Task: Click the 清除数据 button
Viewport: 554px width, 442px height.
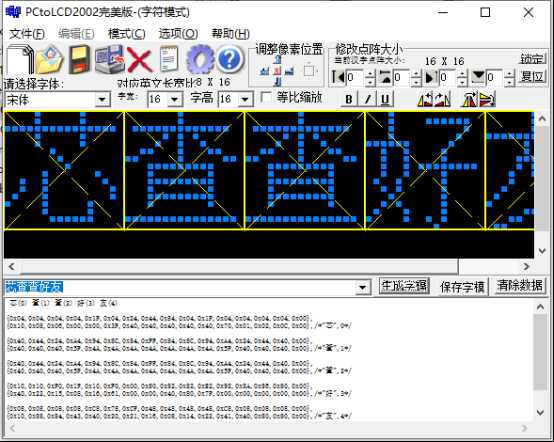Action: [x=519, y=286]
